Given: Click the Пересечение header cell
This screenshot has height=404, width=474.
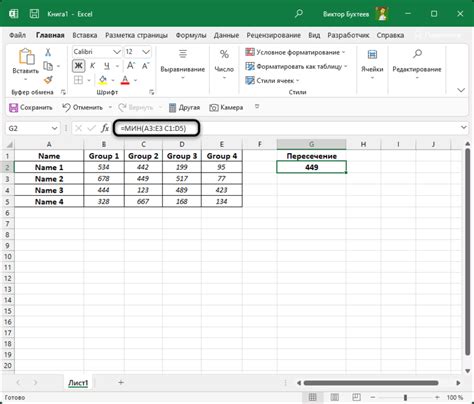Looking at the screenshot, I should tap(311, 156).
